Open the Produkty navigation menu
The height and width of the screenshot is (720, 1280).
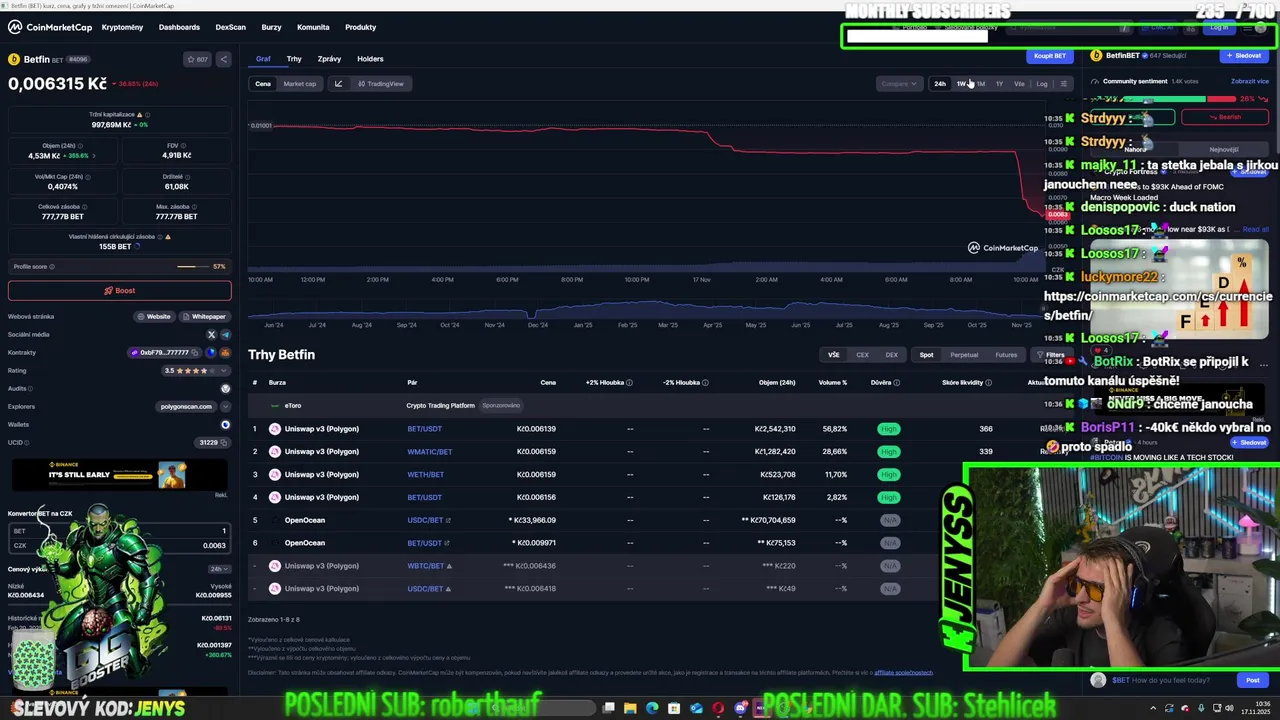coord(361,27)
